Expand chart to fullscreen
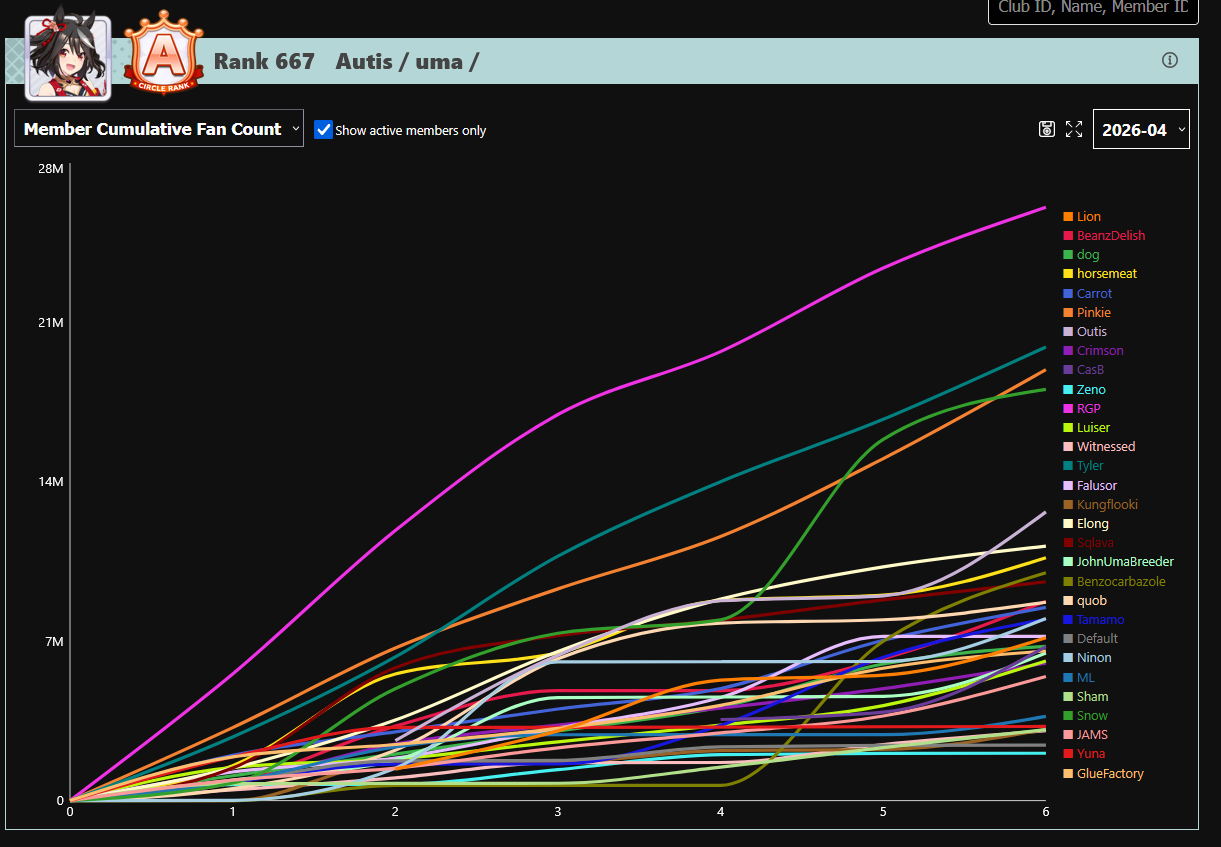Screen dimensions: 1221x847 1074,129
